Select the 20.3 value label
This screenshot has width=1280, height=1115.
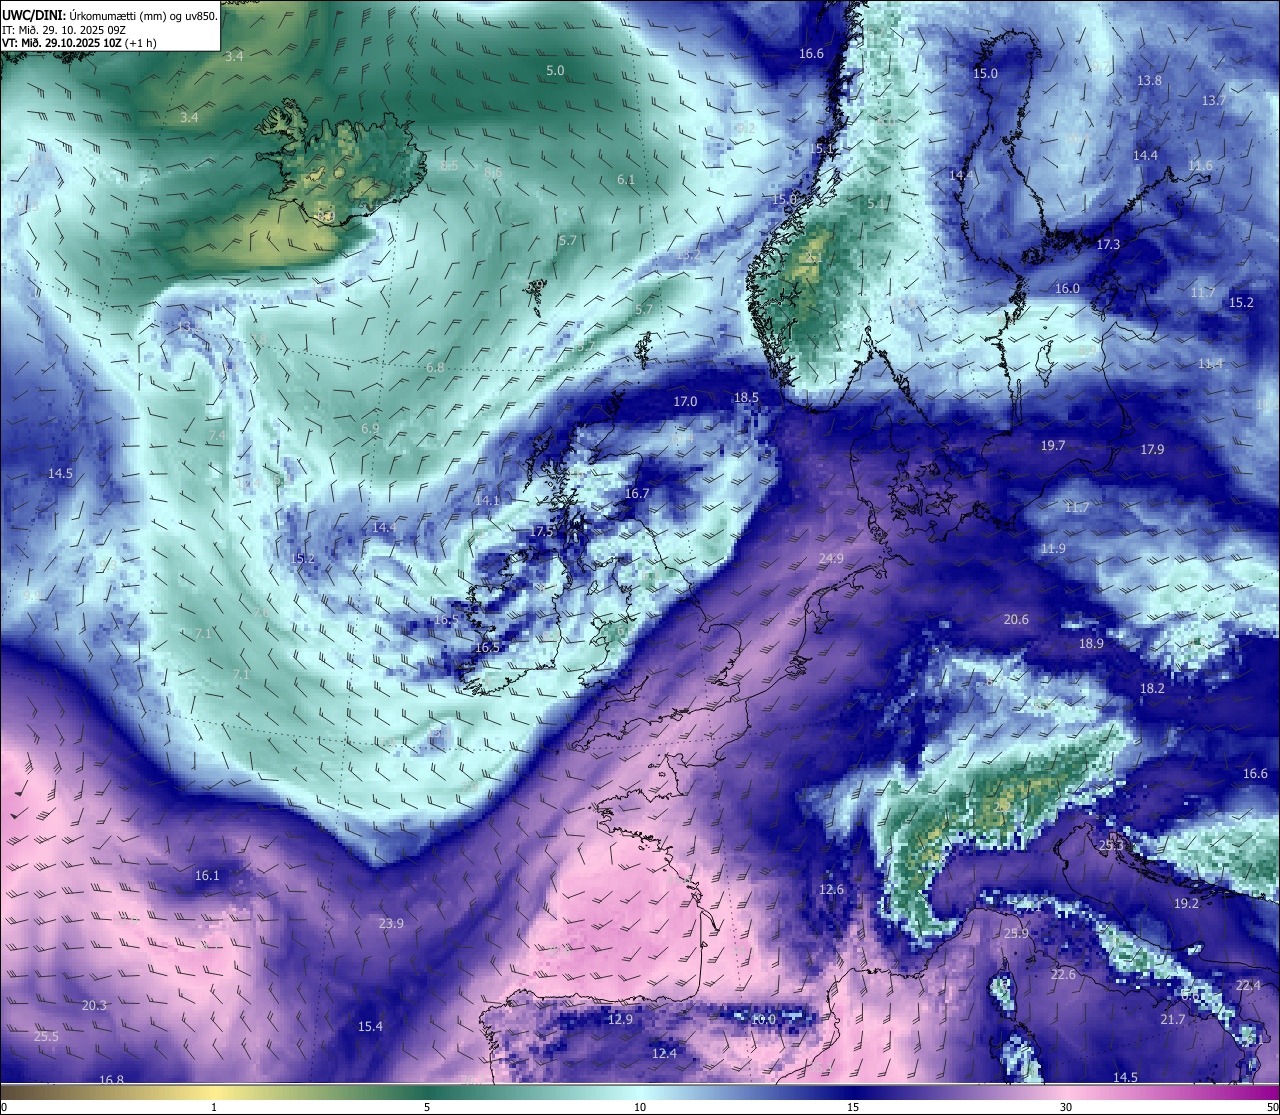pos(94,1006)
